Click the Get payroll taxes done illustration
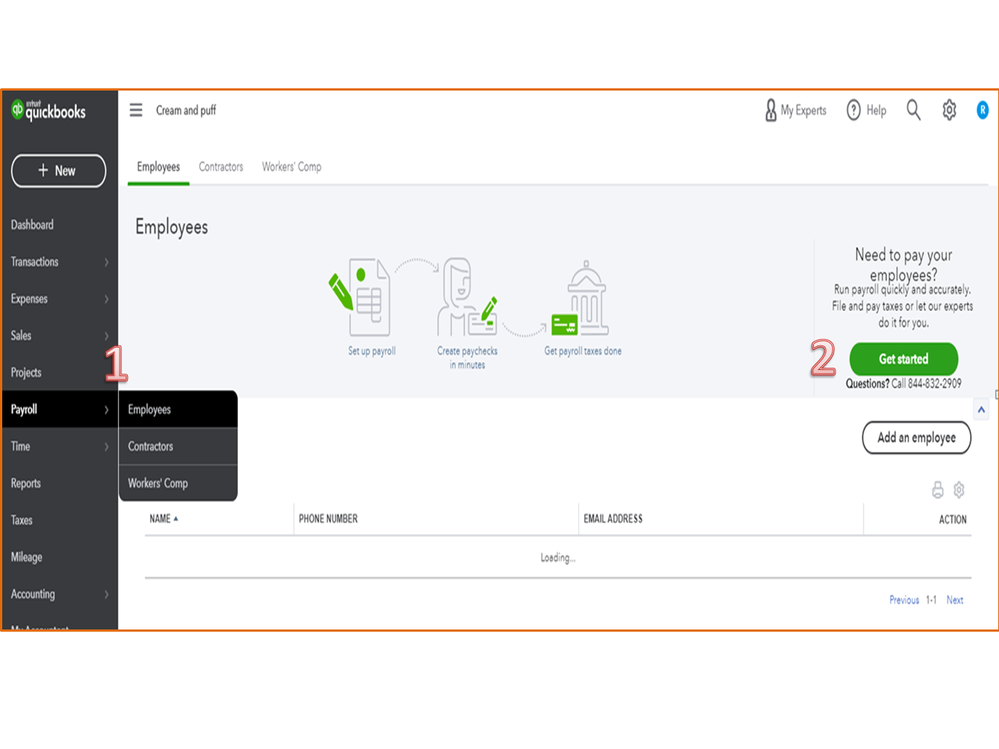999x749 pixels. pyautogui.click(x=580, y=298)
